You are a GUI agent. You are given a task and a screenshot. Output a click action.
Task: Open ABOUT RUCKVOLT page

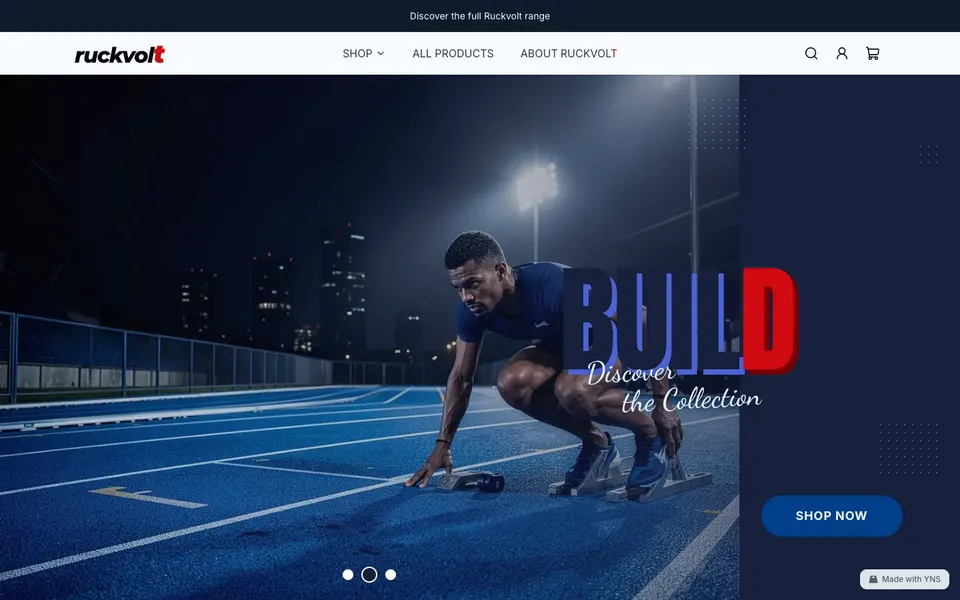[x=568, y=53]
